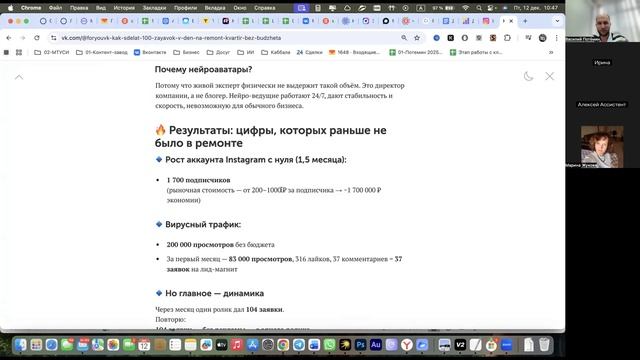The image size is (640, 360).
Task: Open the 02-МТУСИ bookmark folder
Action: 52,52
